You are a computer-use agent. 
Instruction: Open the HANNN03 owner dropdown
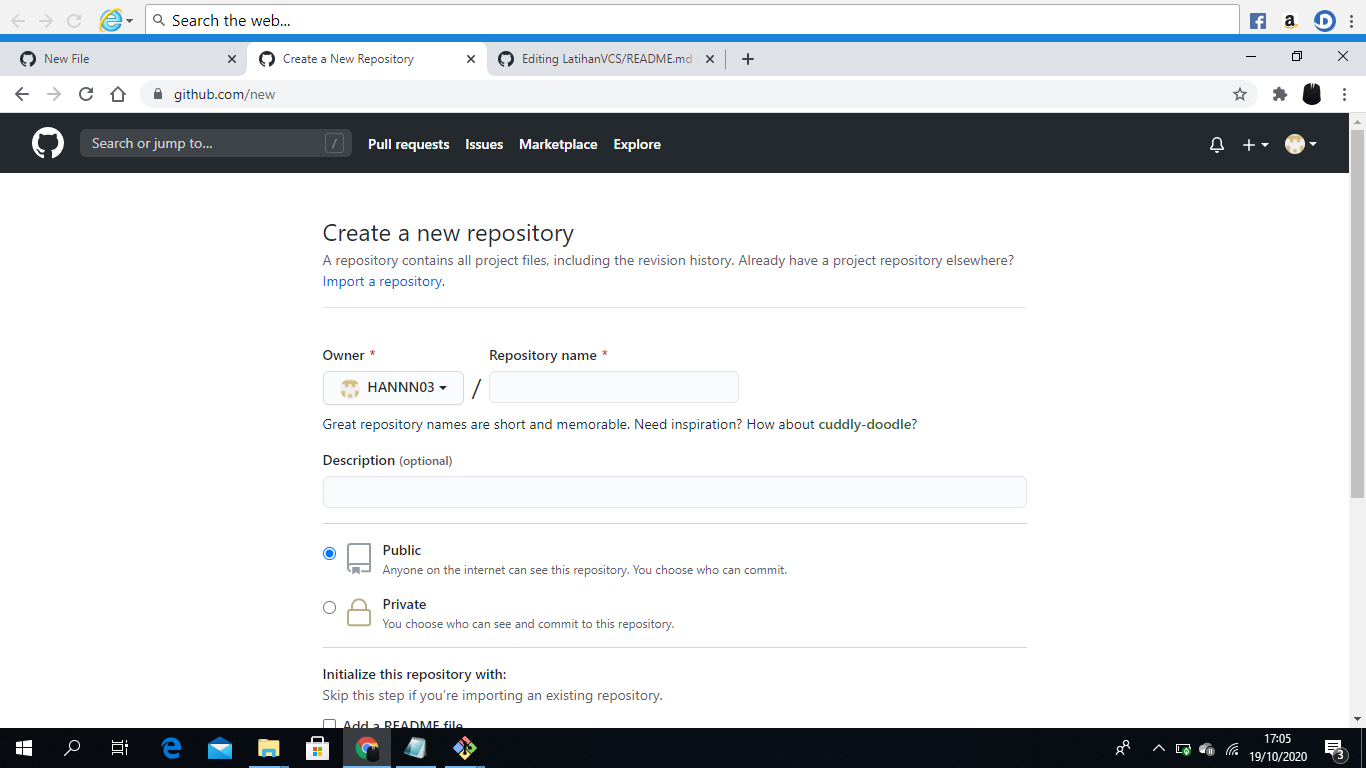point(393,388)
